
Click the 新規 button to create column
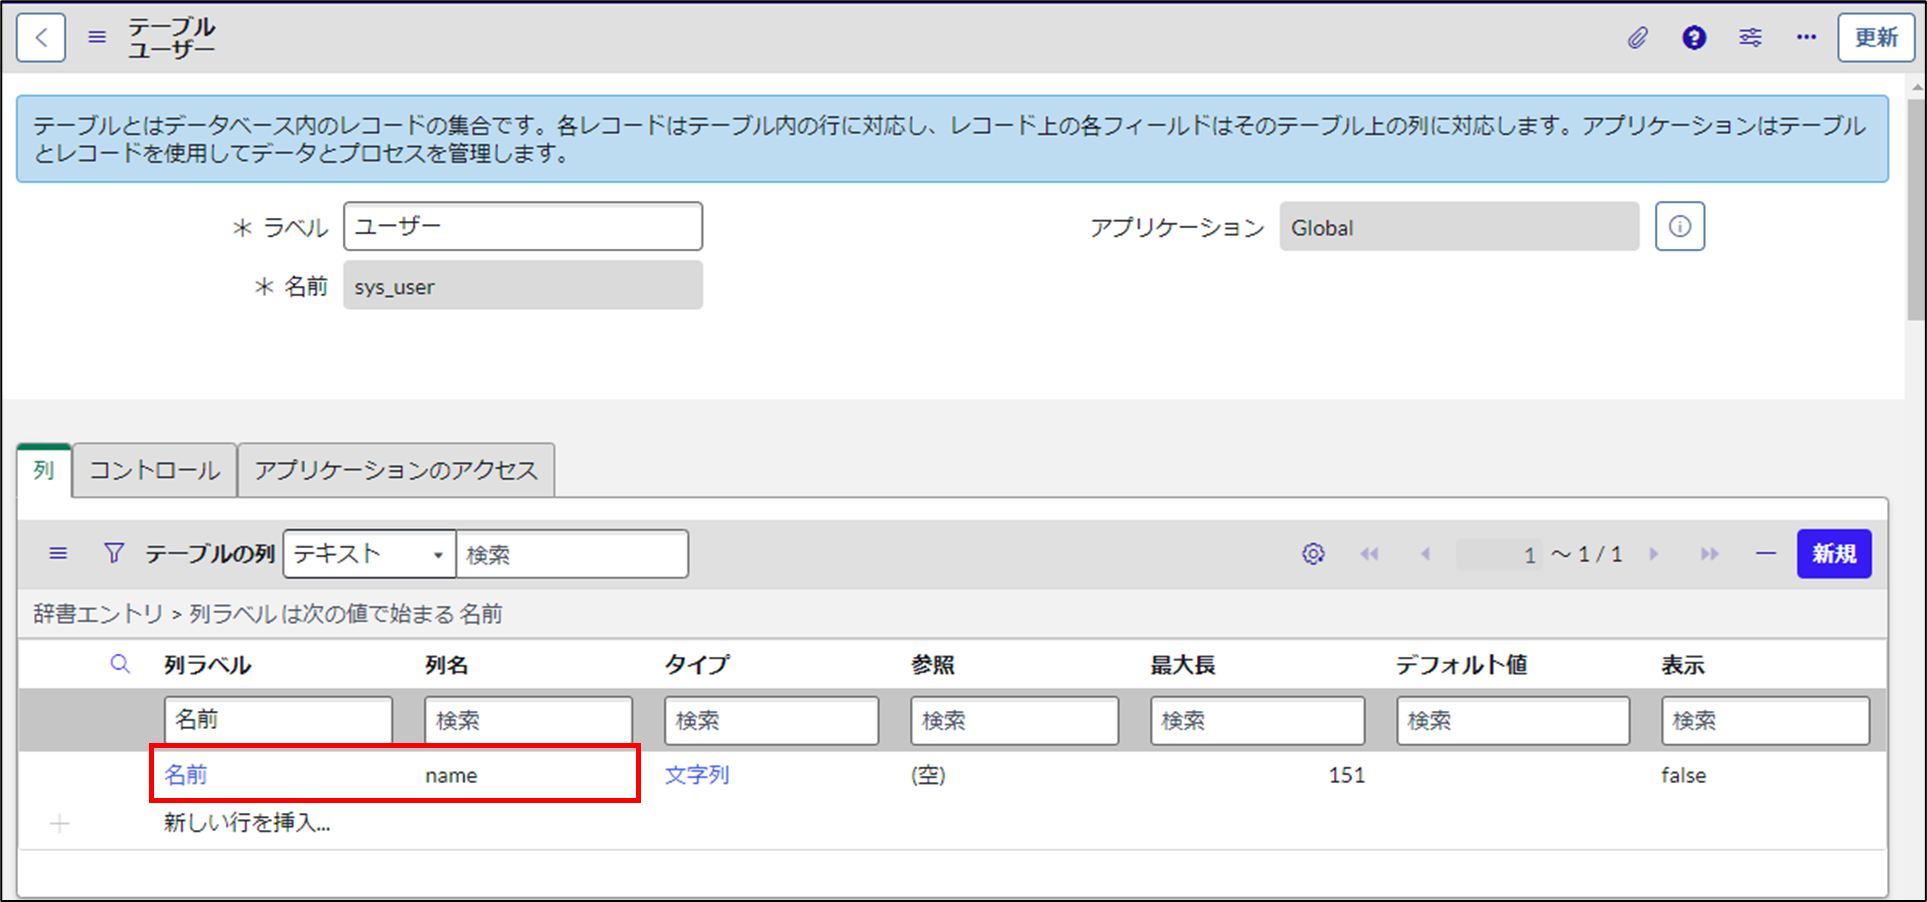[x=1834, y=553]
